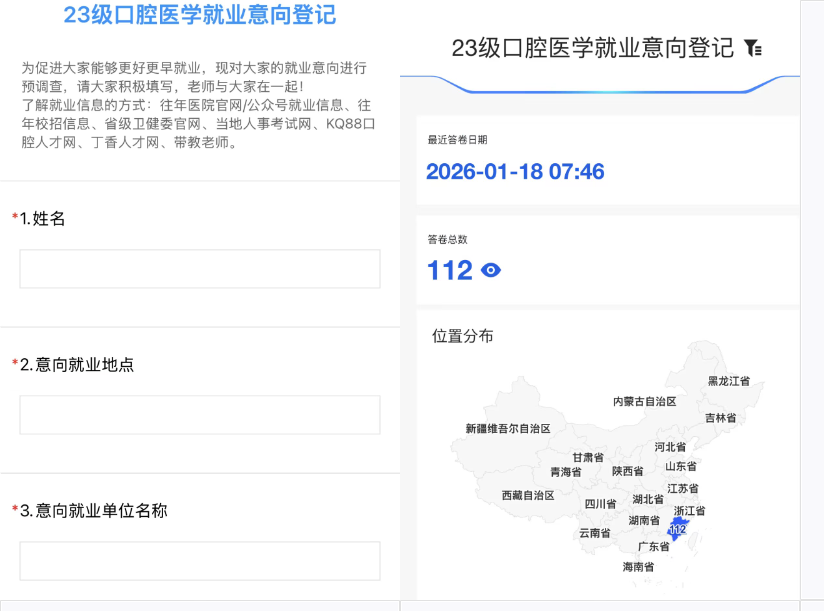Click 山东省 on the map
Viewport: 824px width, 611px height.
pos(681,466)
